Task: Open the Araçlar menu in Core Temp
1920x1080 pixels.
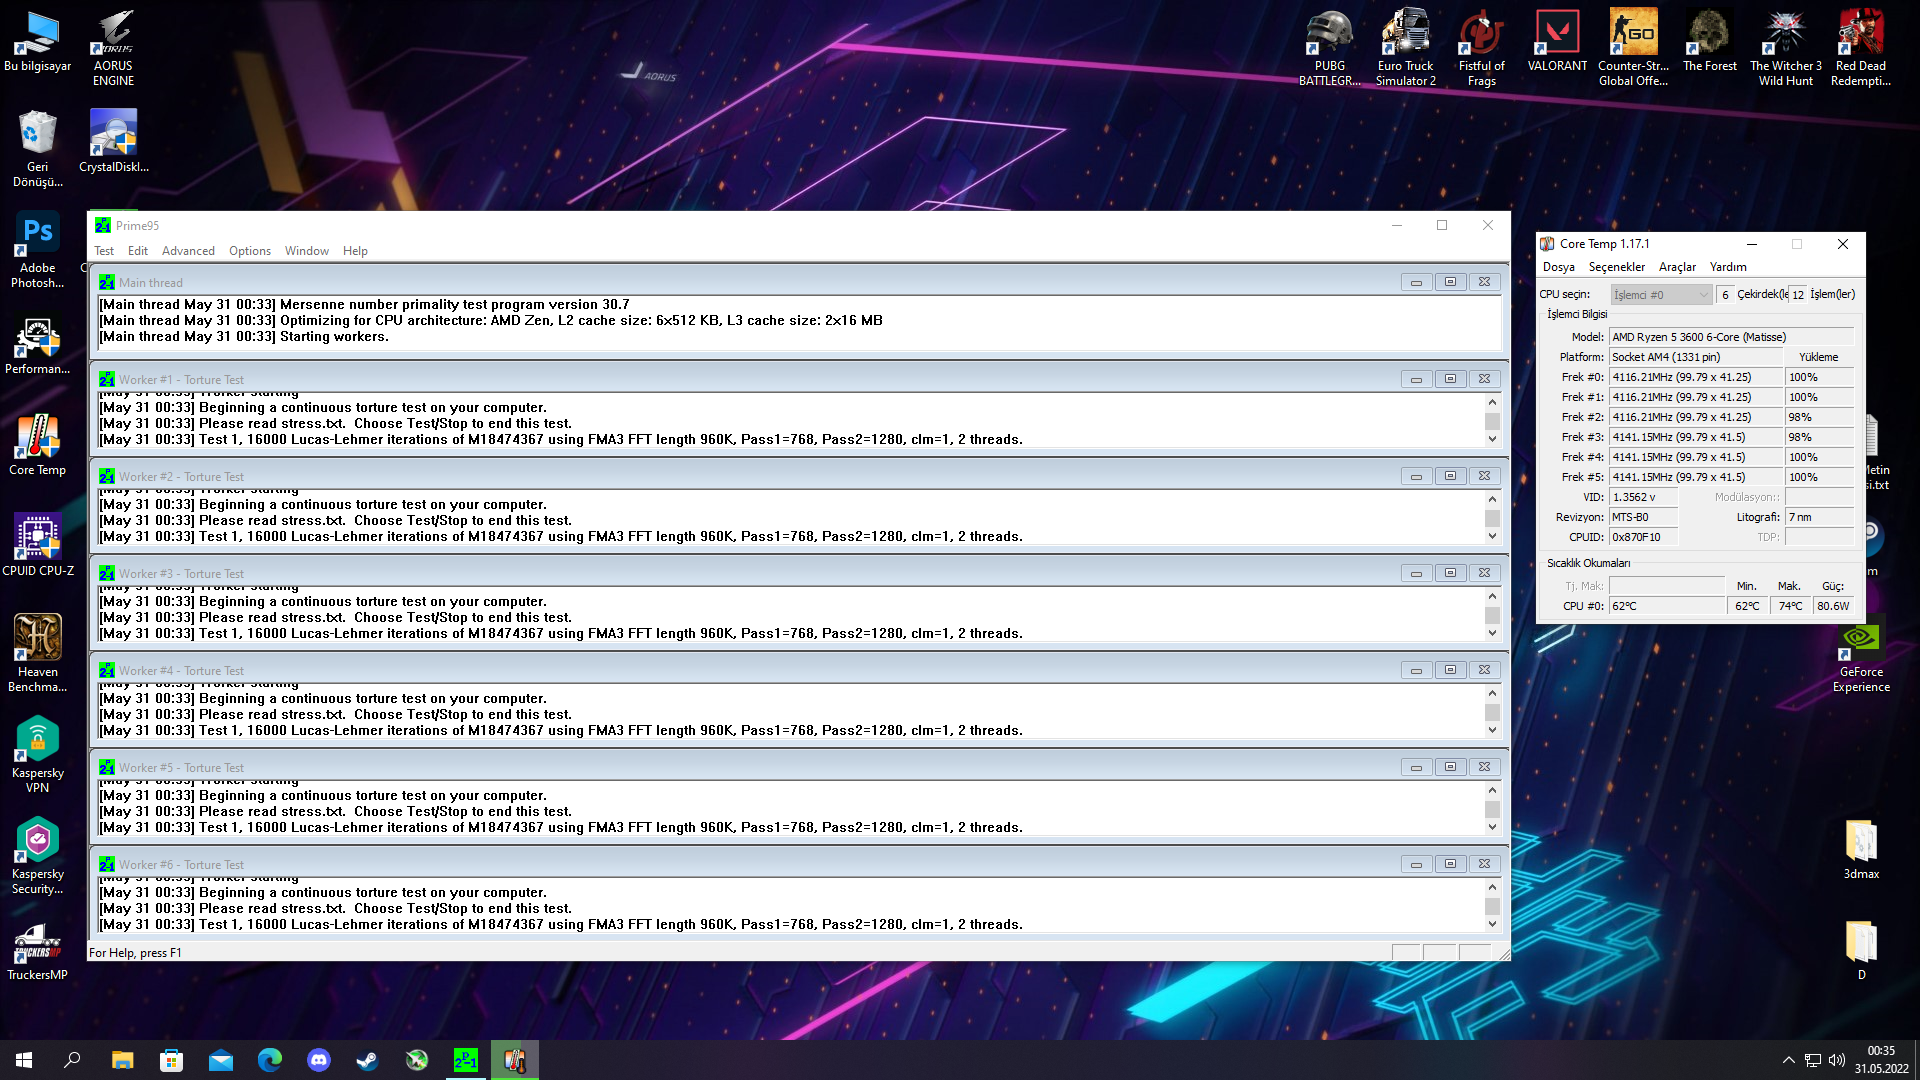Action: pos(1677,267)
